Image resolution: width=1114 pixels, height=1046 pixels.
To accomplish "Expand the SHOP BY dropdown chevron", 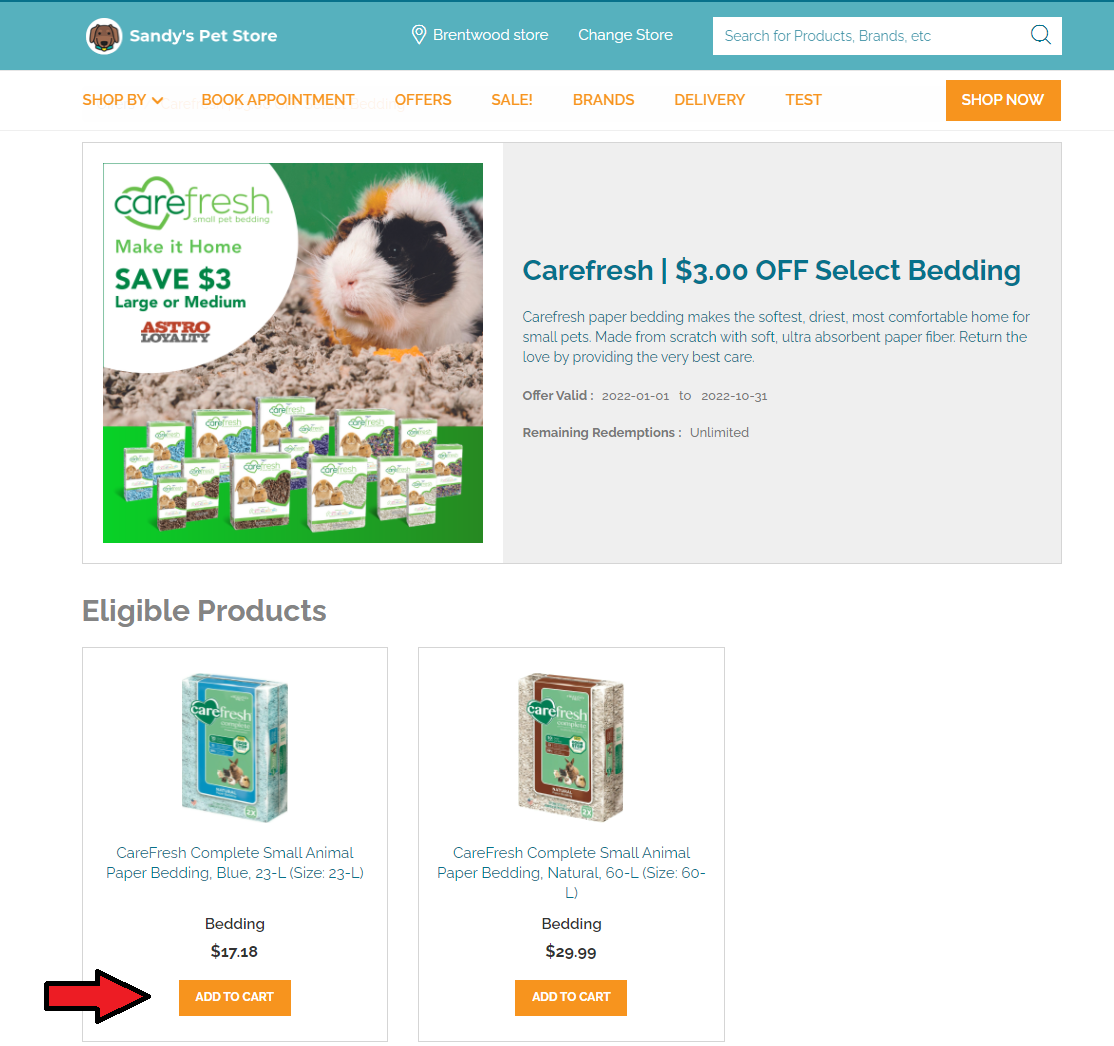I will (x=158, y=100).
